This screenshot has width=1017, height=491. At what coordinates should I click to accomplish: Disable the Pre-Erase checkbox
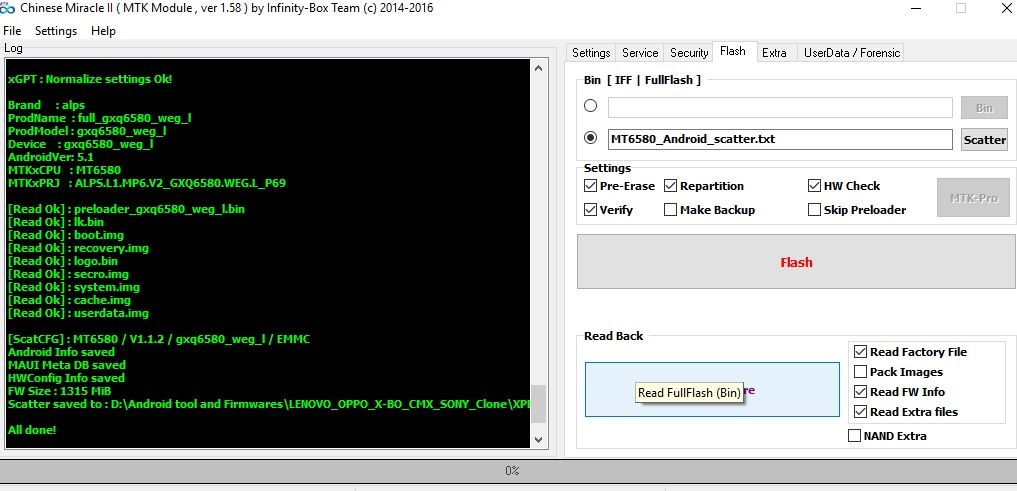click(x=591, y=186)
